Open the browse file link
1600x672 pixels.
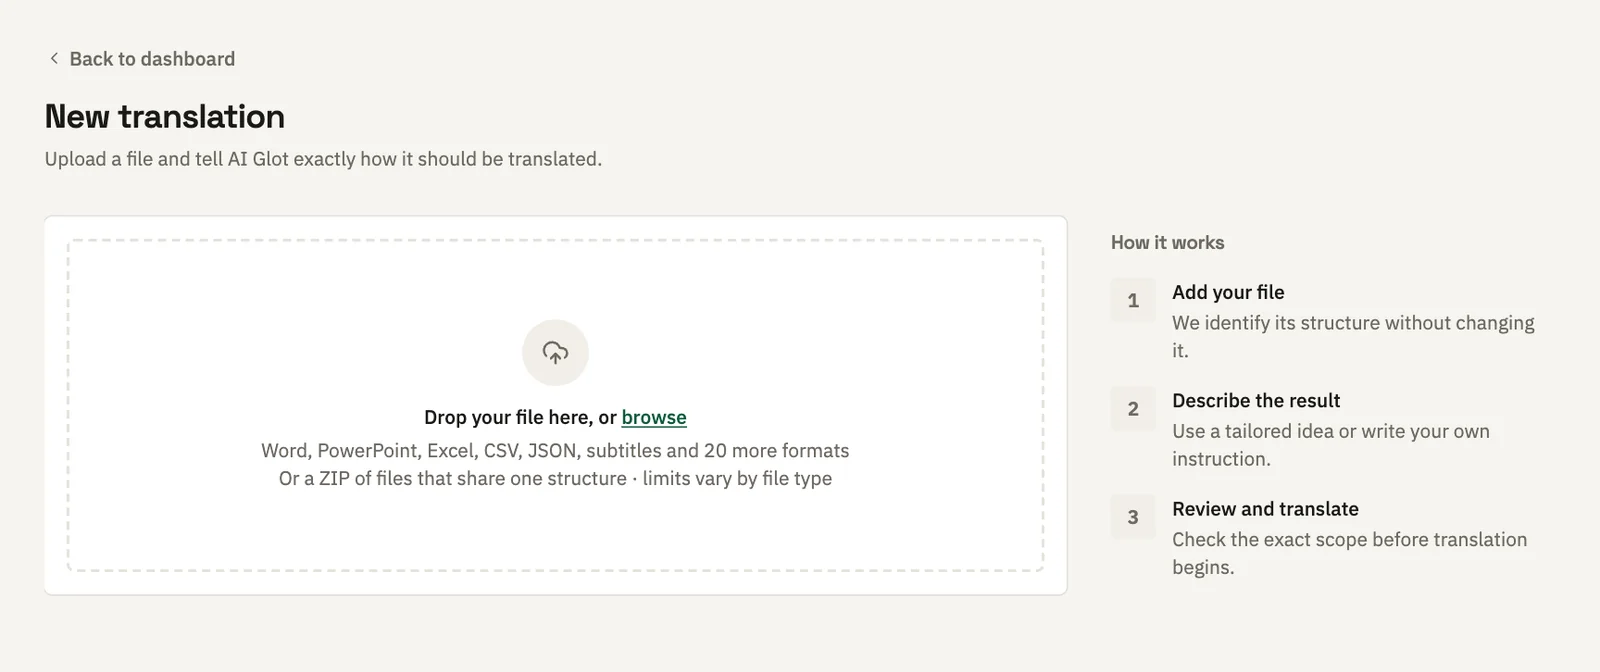(x=654, y=417)
